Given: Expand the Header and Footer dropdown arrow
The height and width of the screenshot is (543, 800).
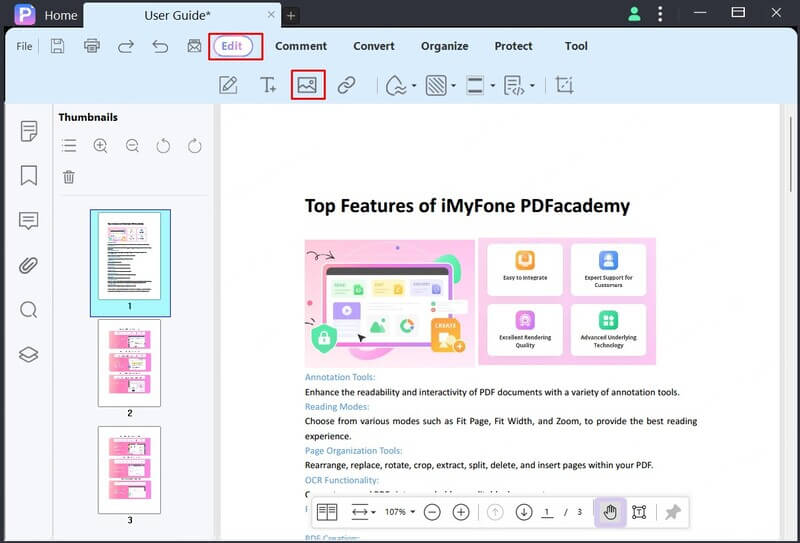Looking at the screenshot, I should pyautogui.click(x=492, y=86).
